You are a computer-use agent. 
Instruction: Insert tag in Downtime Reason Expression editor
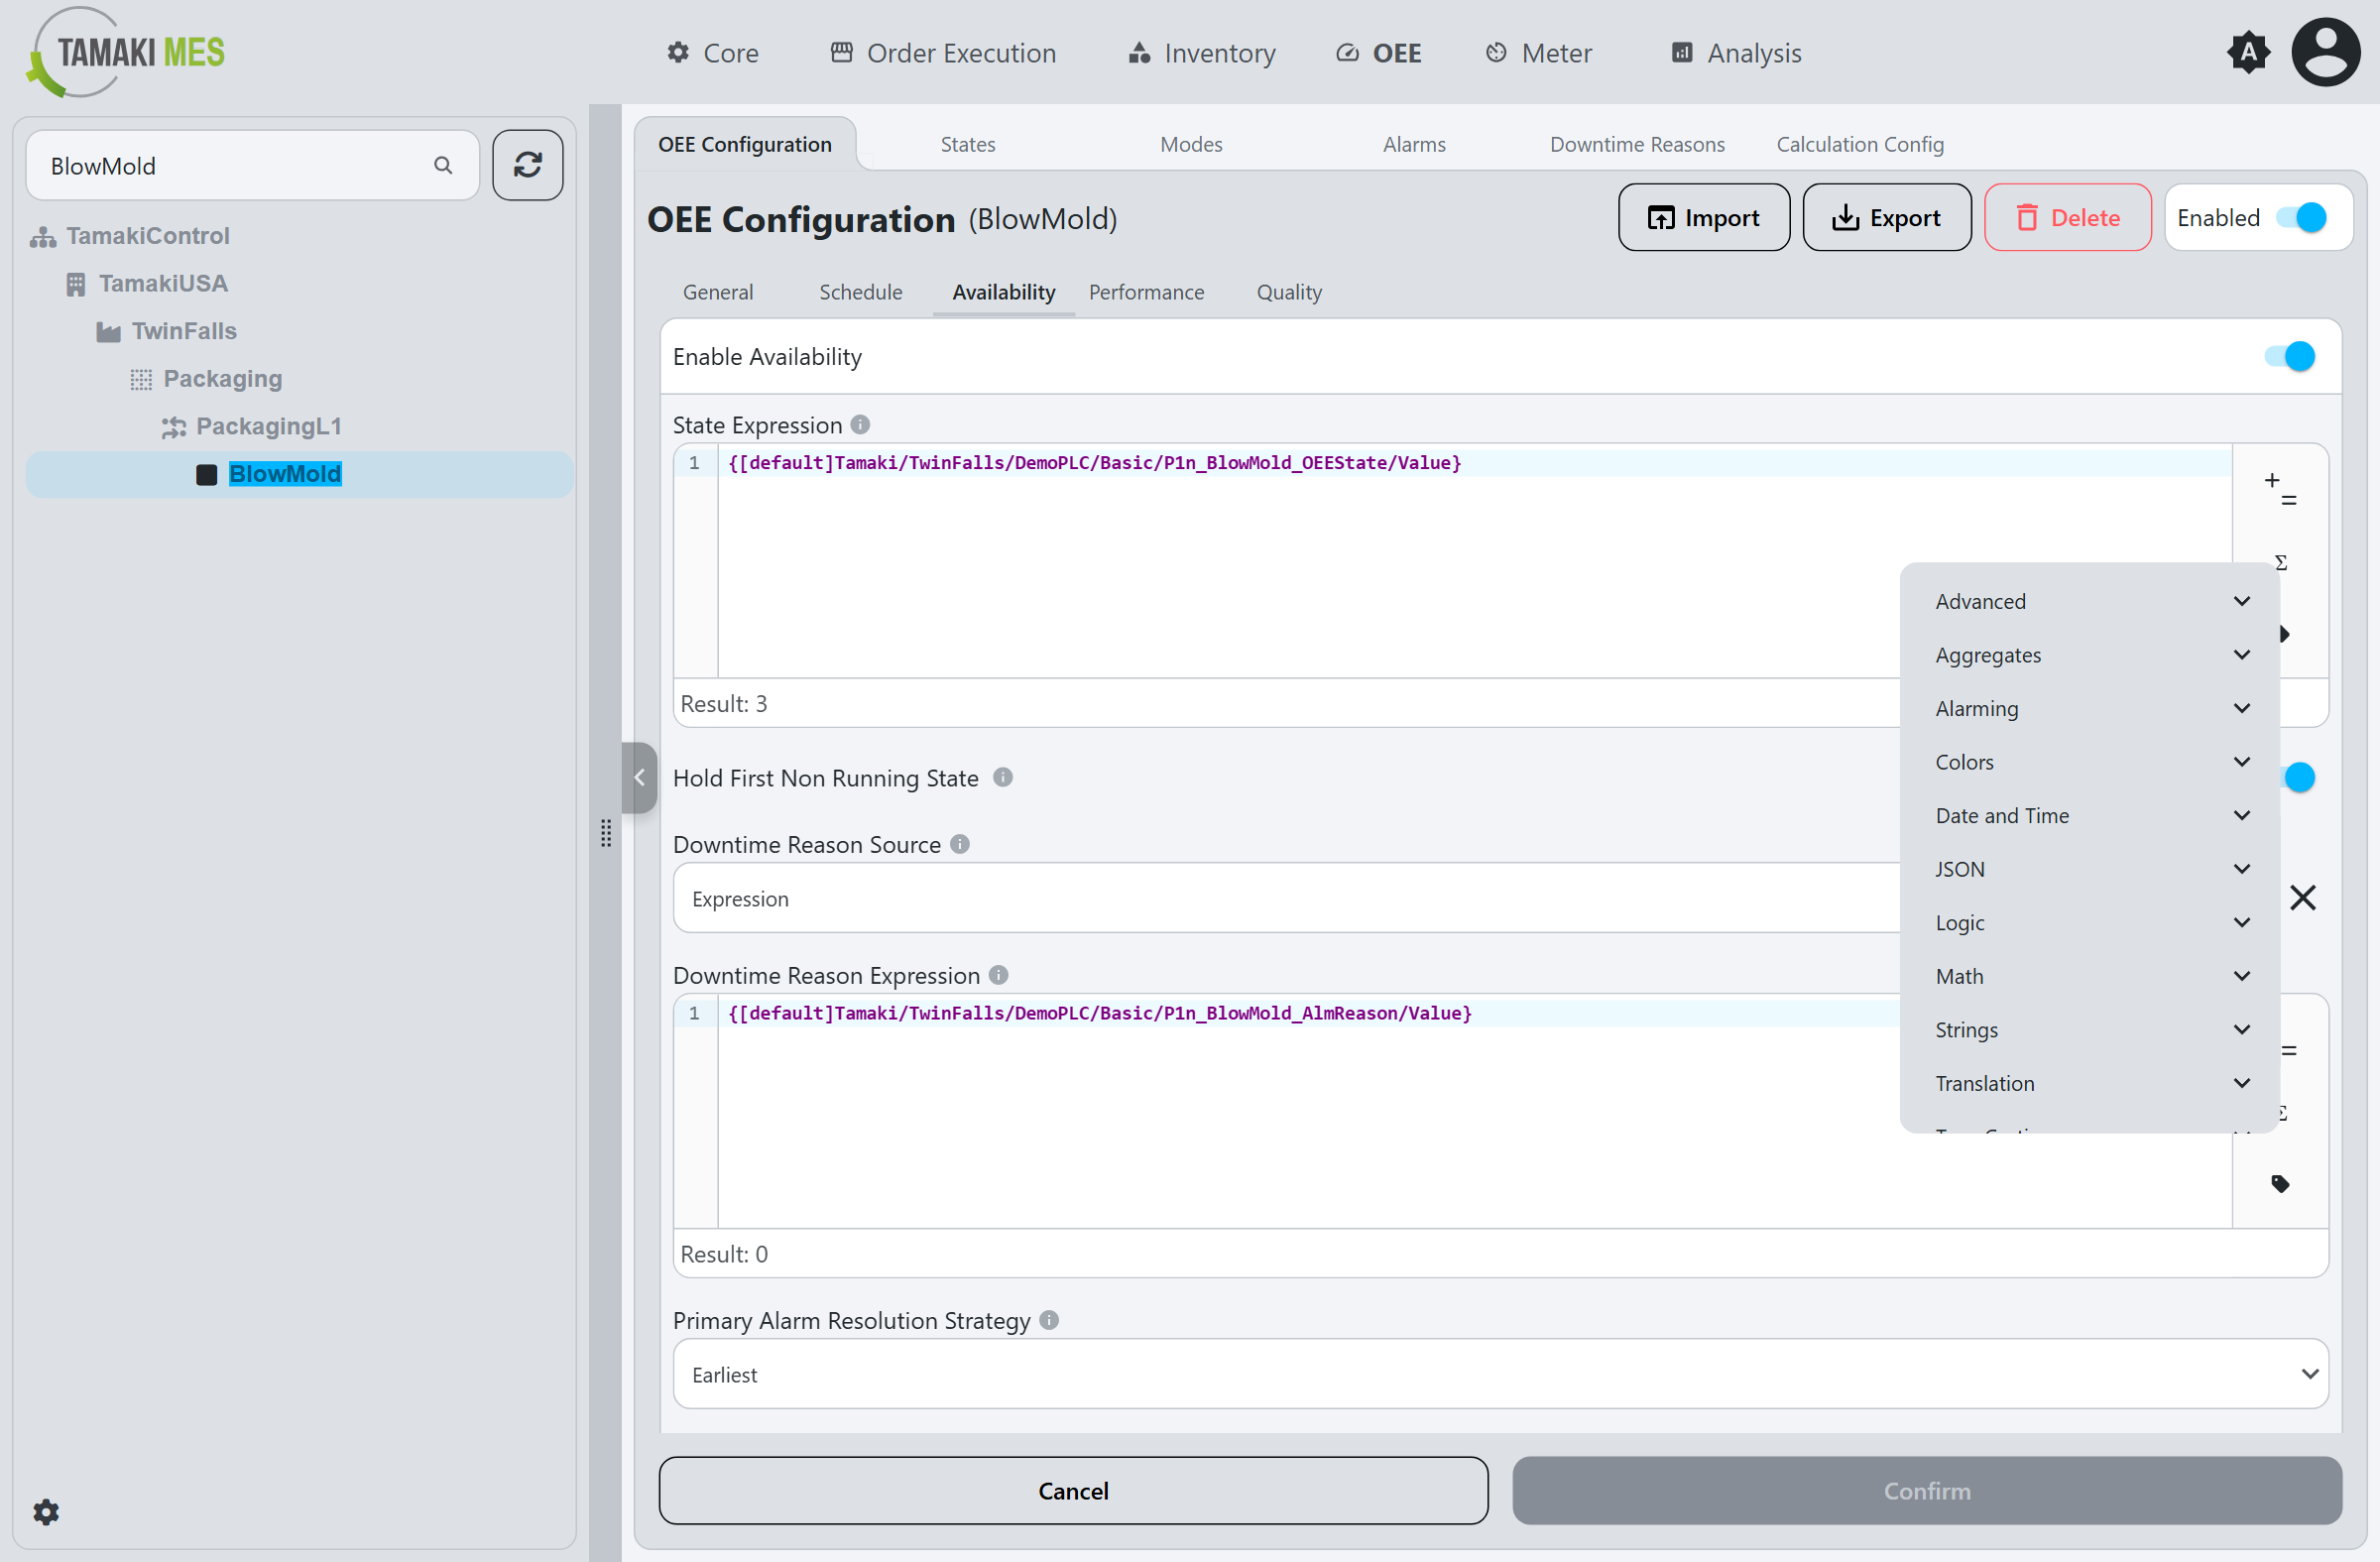coord(2280,1184)
